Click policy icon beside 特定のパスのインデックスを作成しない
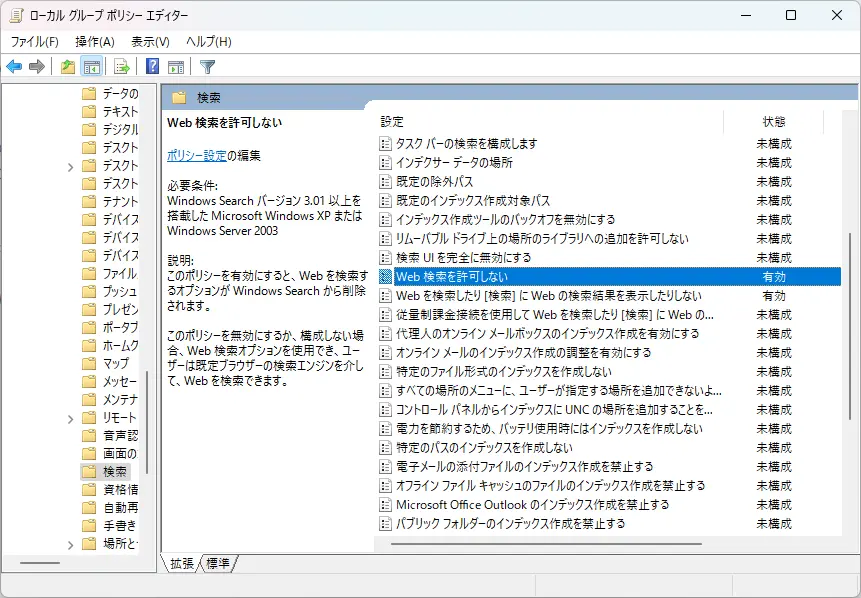 point(385,448)
